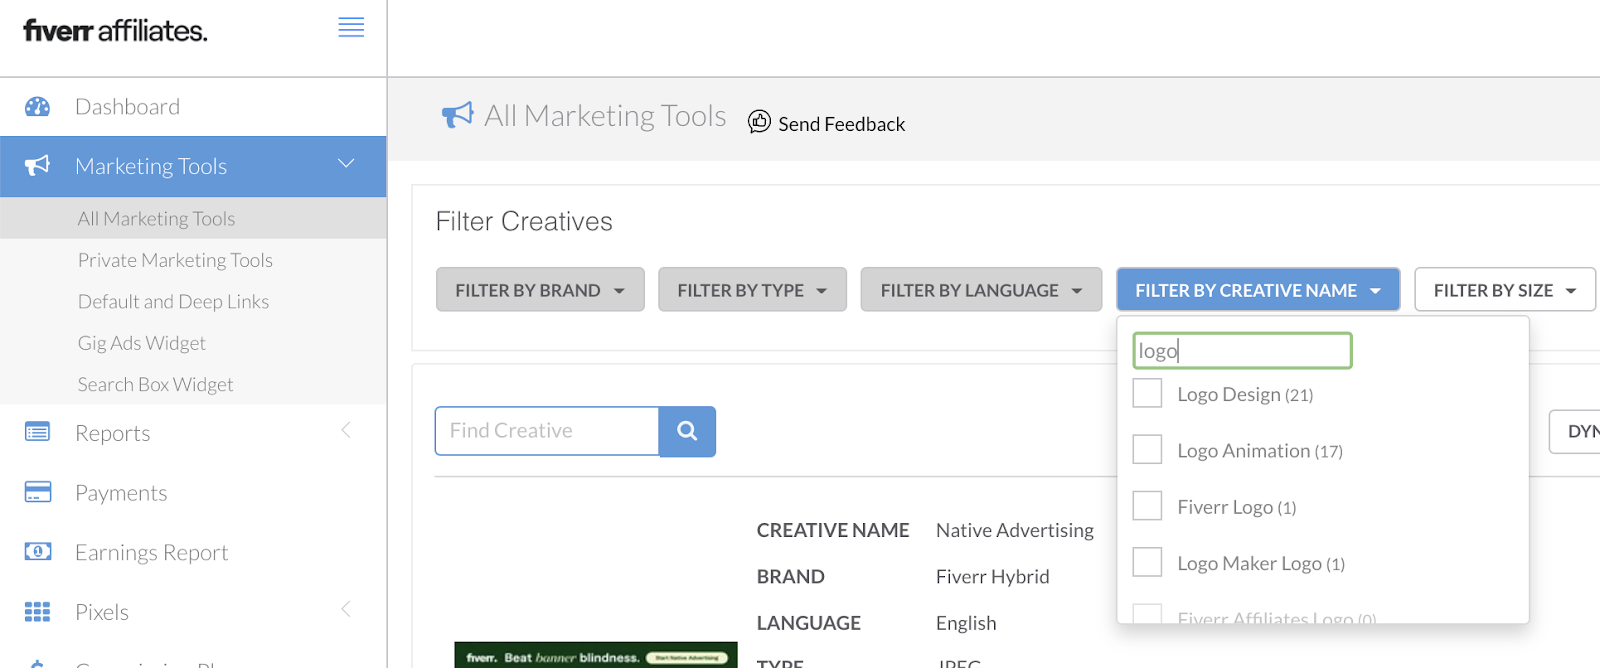This screenshot has height=668, width=1600.
Task: Select All Marketing Tools submenu item
Action: tap(157, 218)
